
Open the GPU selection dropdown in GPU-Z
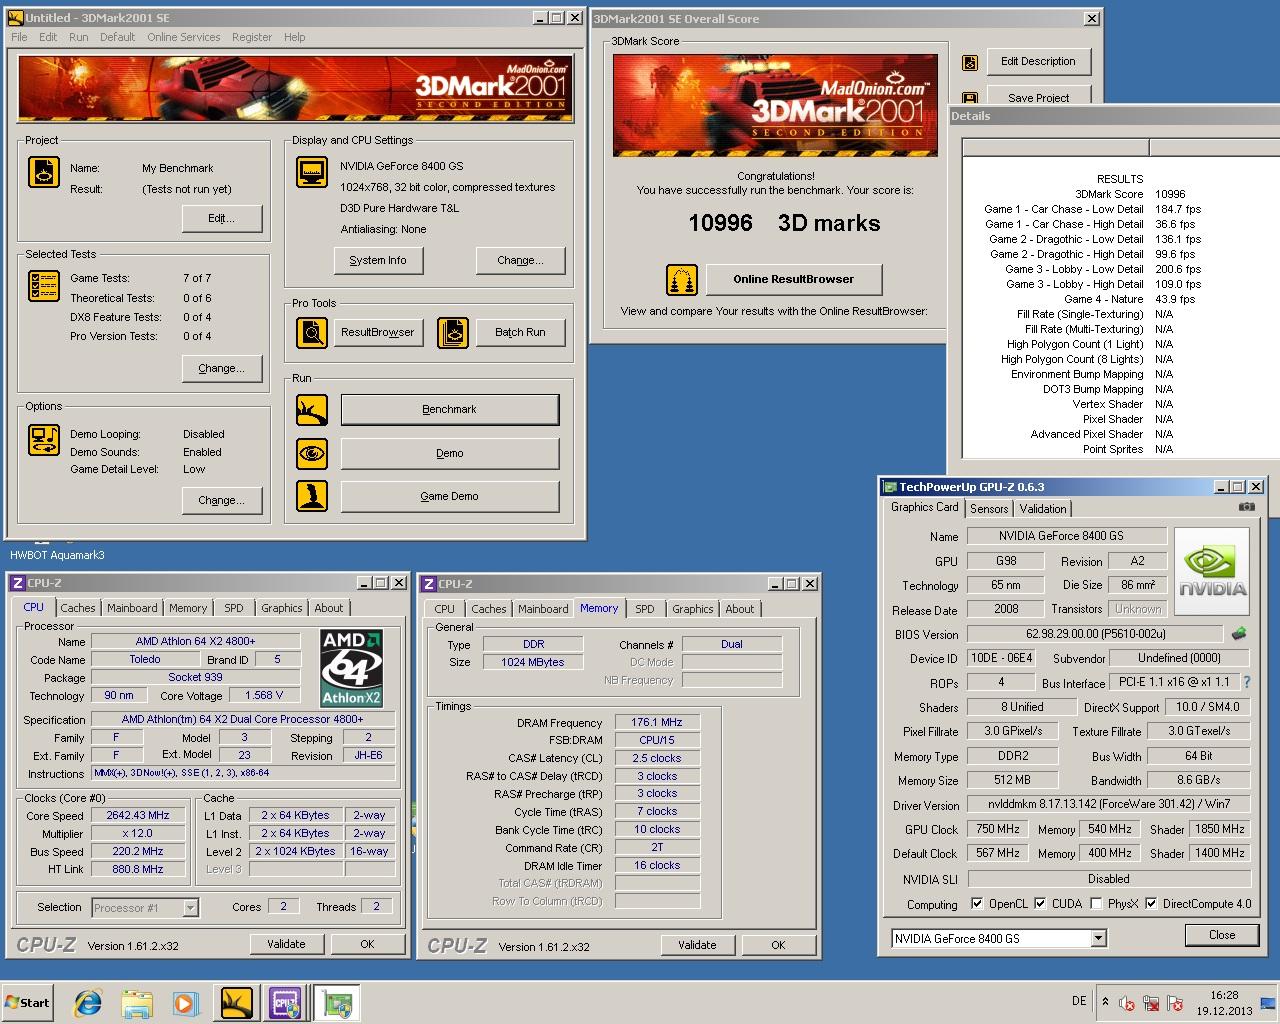tap(1098, 938)
